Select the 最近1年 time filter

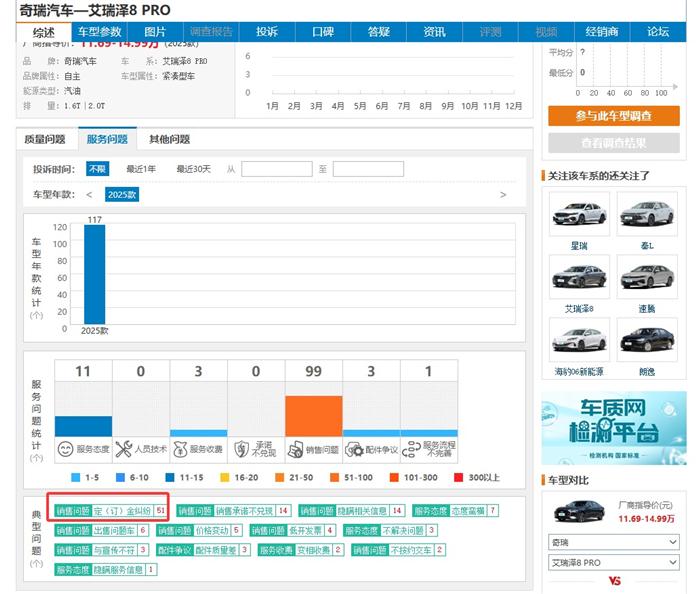pyautogui.click(x=140, y=169)
